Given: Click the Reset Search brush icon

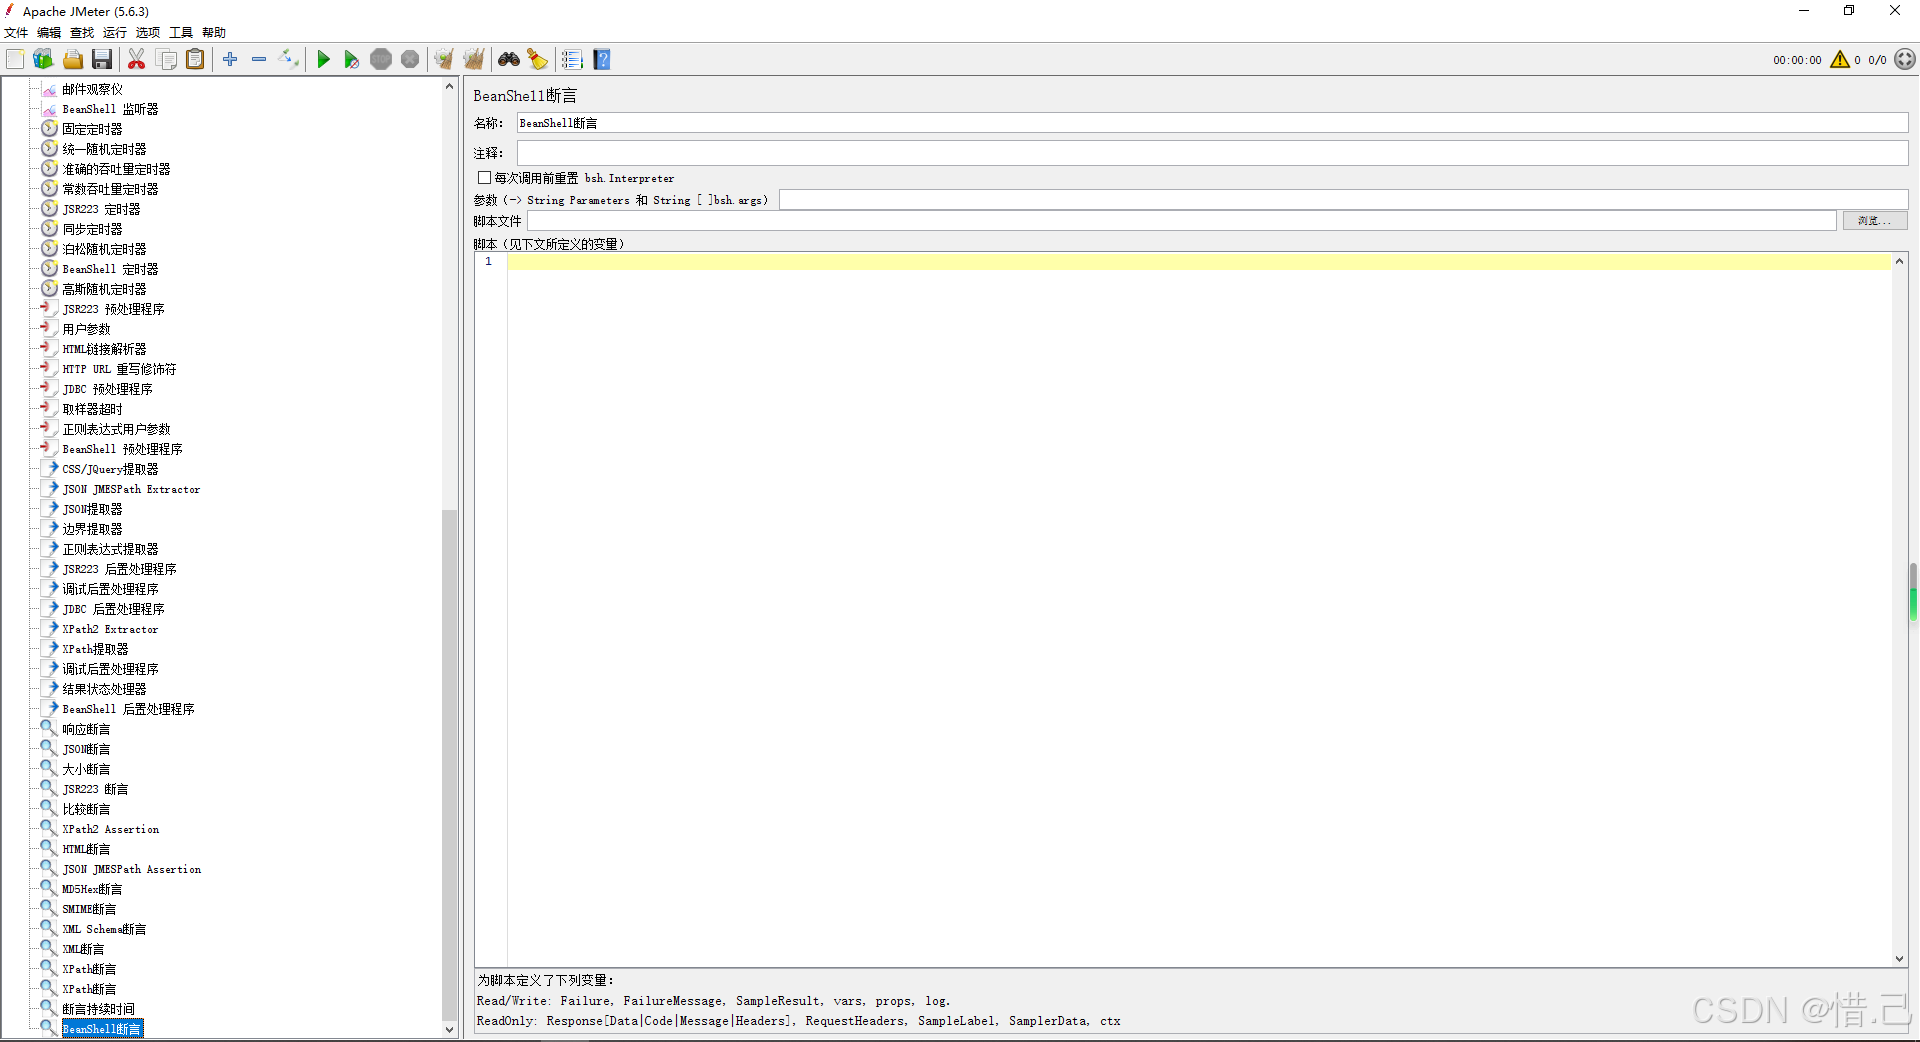Looking at the screenshot, I should (538, 60).
